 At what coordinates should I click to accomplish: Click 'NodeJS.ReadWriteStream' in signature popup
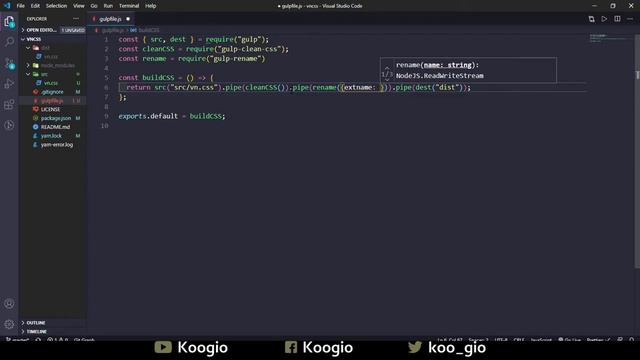pos(439,76)
